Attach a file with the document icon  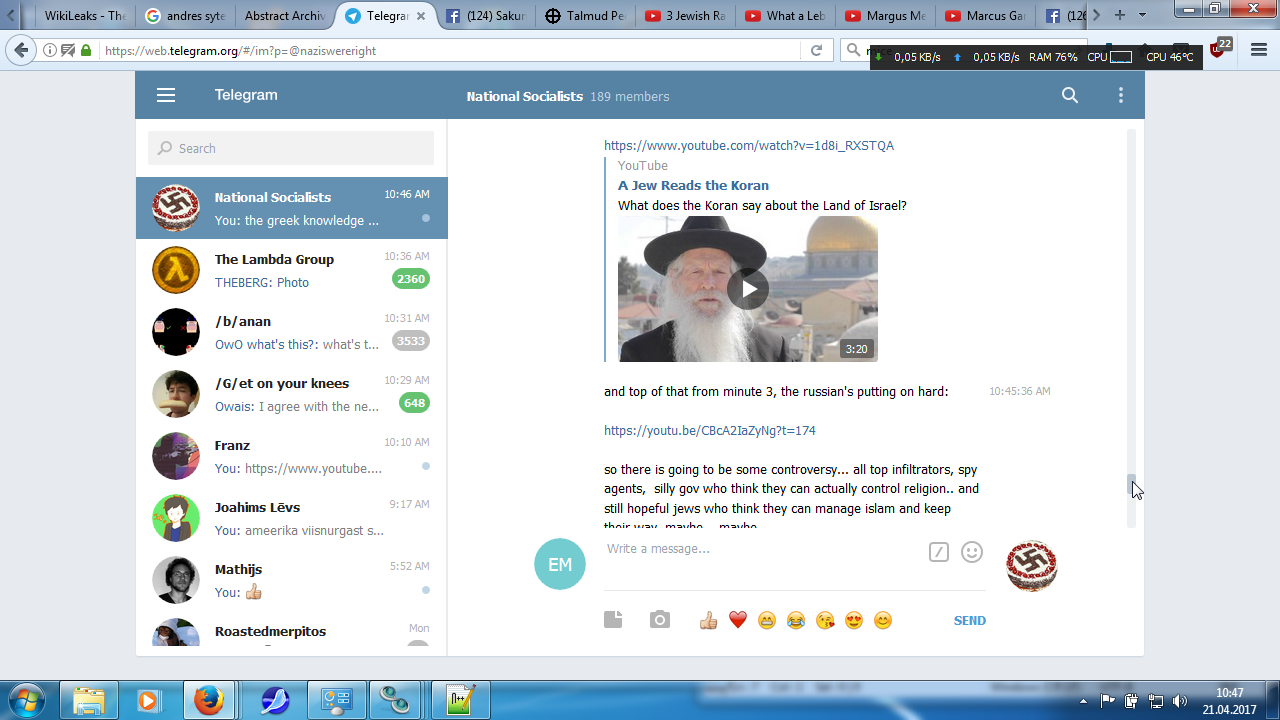(x=613, y=620)
